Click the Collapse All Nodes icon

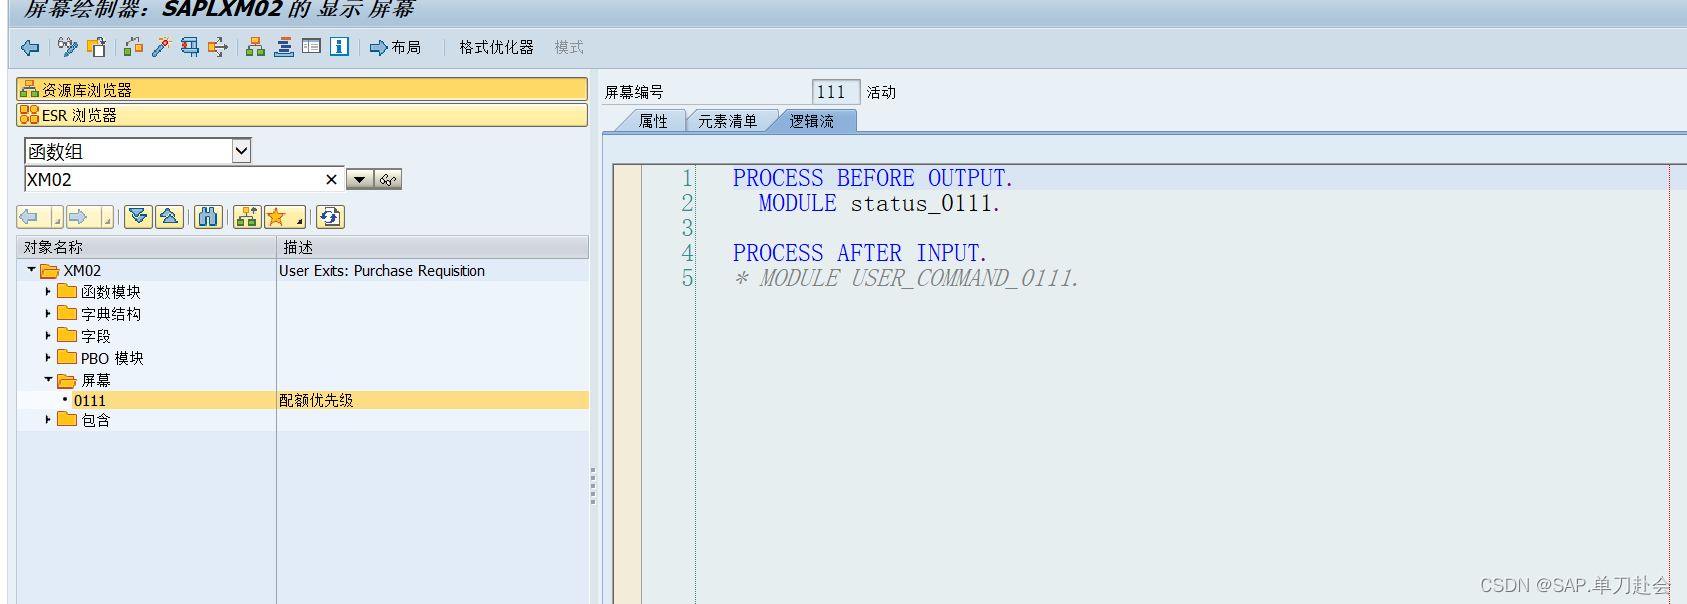[x=169, y=217]
